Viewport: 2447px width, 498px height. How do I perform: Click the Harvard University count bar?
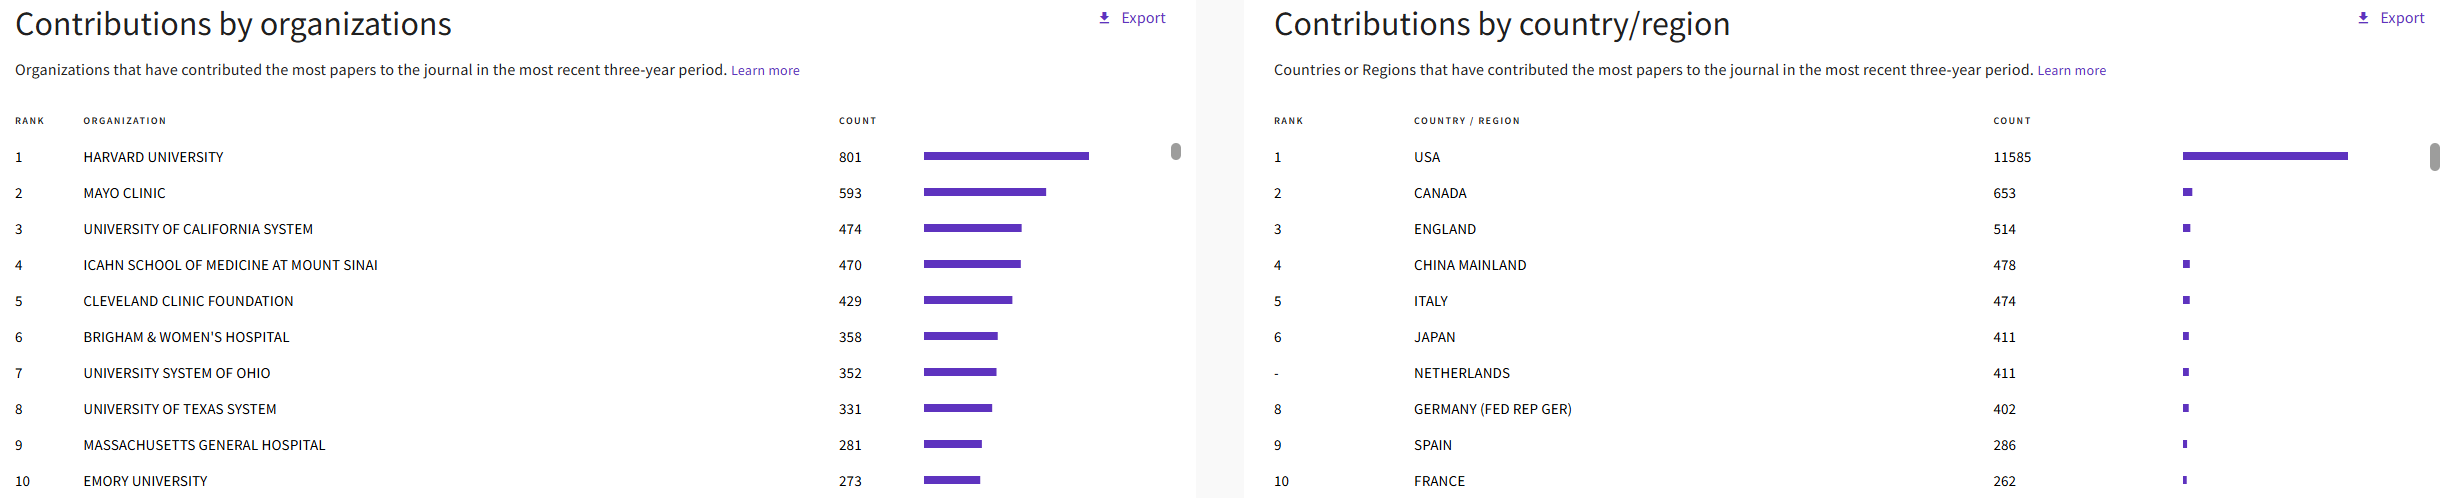point(1006,156)
